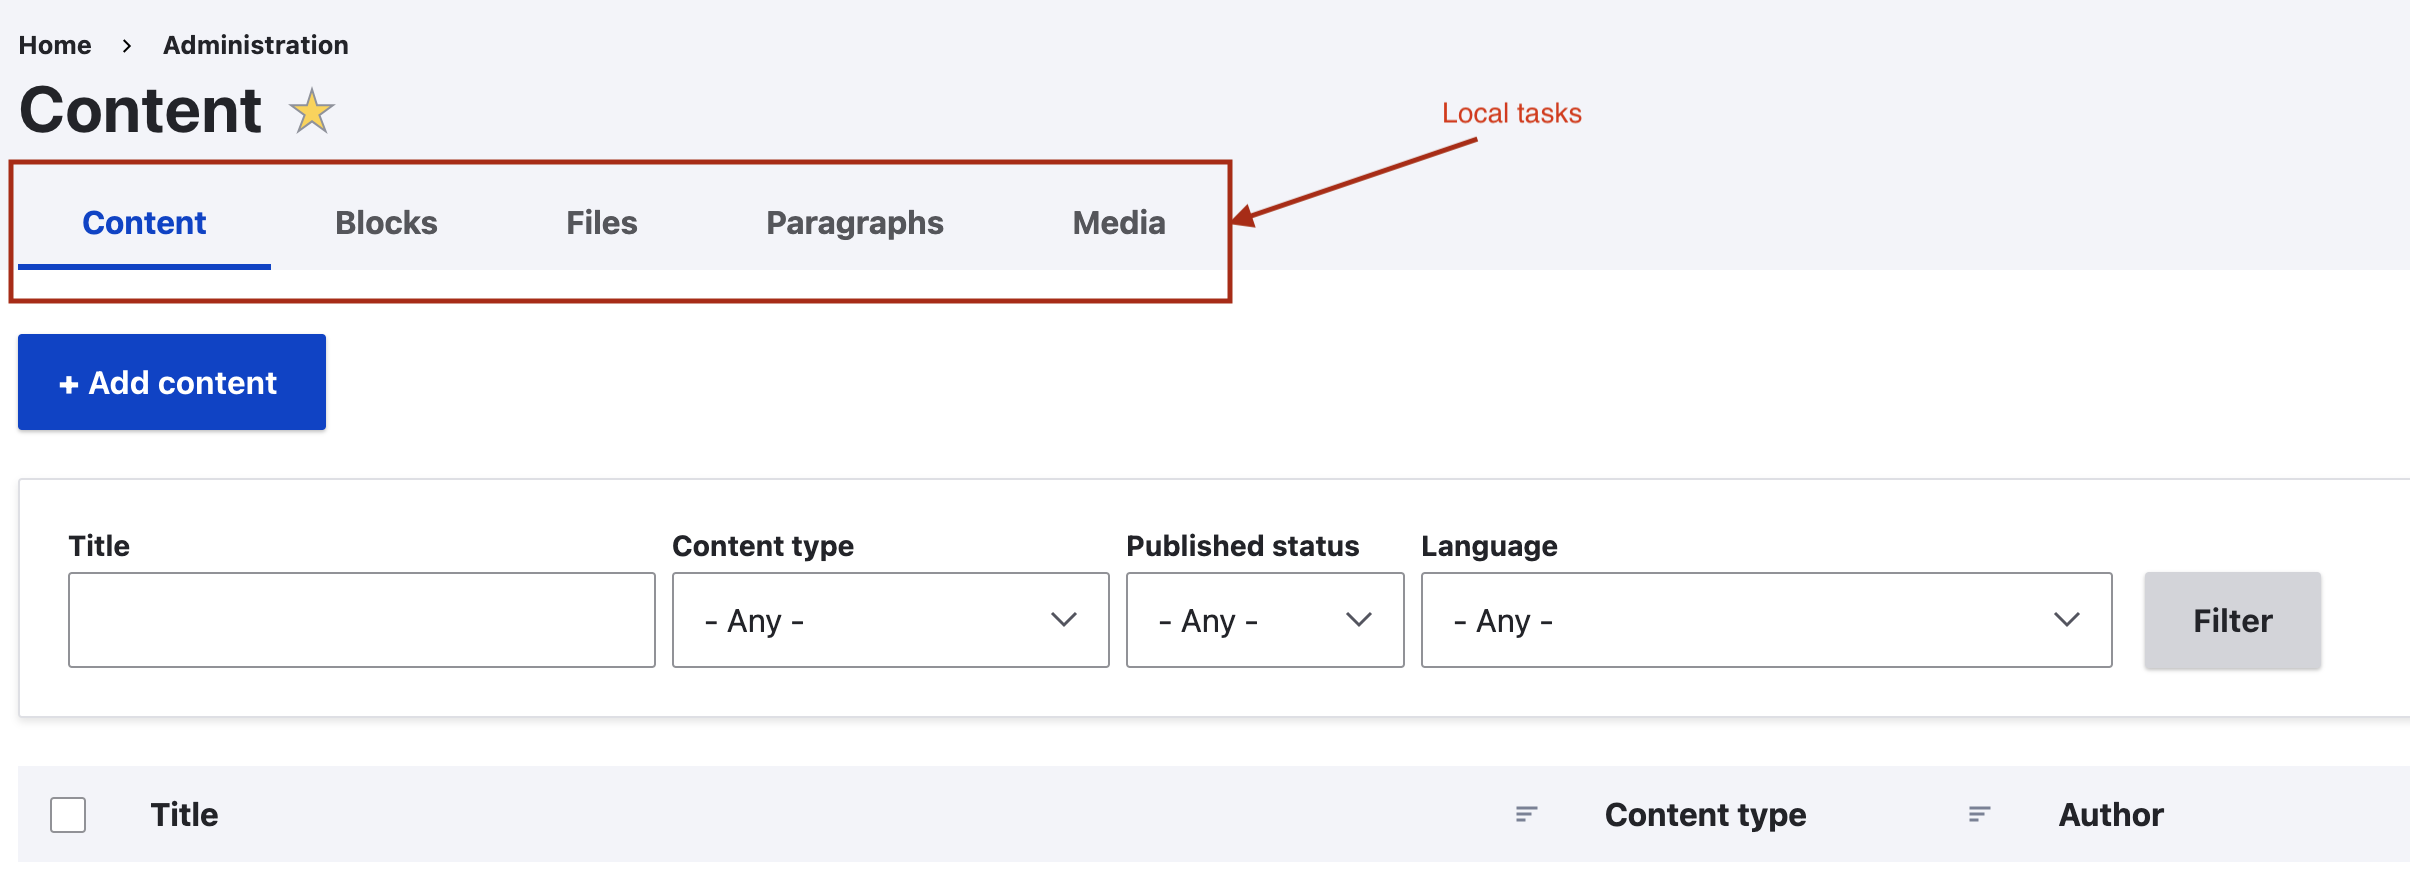Open the Files tab

click(x=601, y=223)
